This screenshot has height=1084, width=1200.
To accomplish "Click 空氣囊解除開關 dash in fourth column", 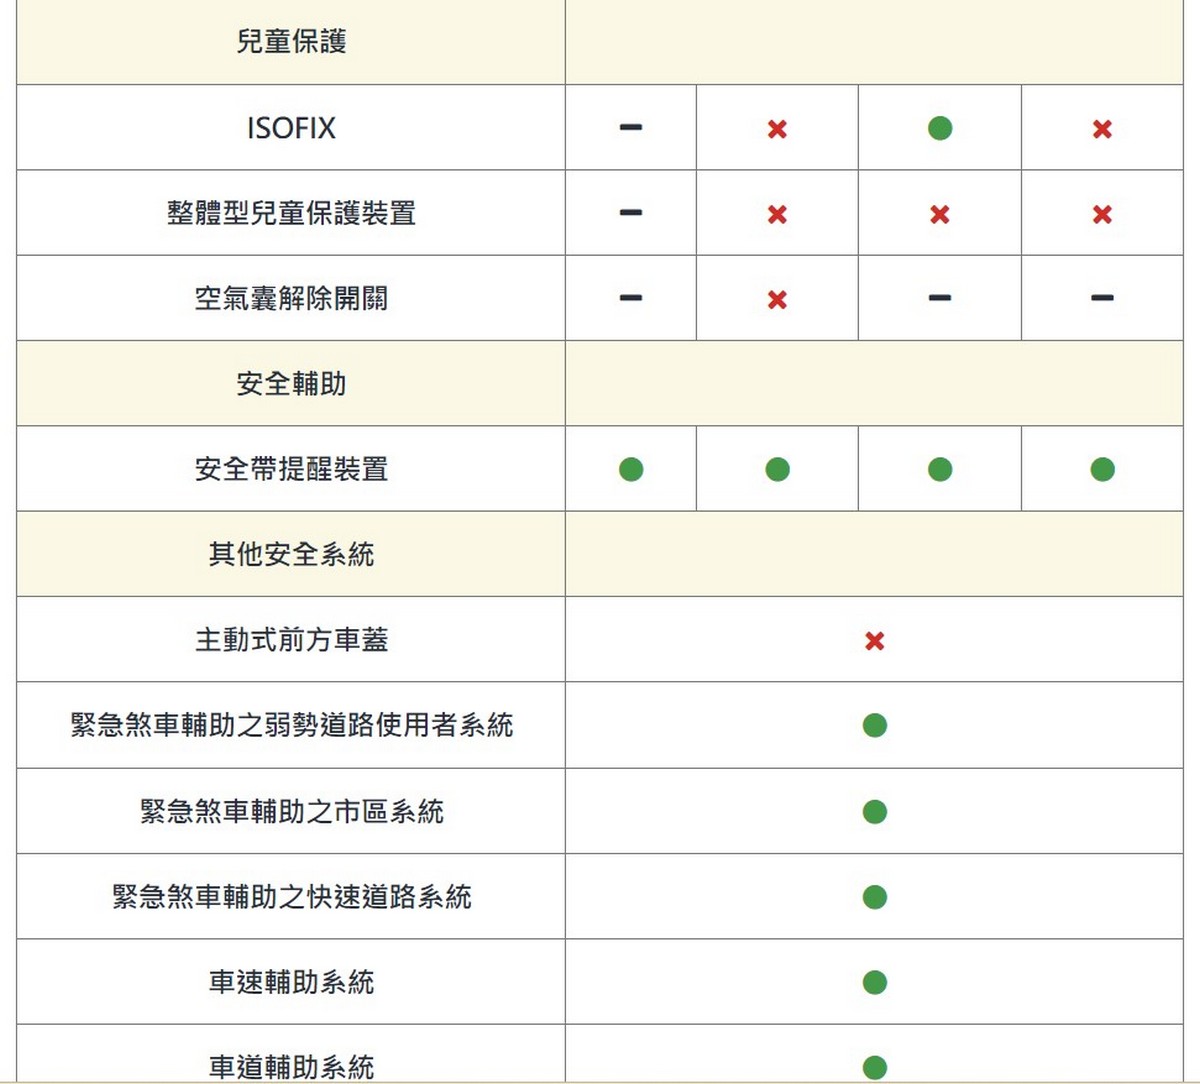I will point(1102,298).
